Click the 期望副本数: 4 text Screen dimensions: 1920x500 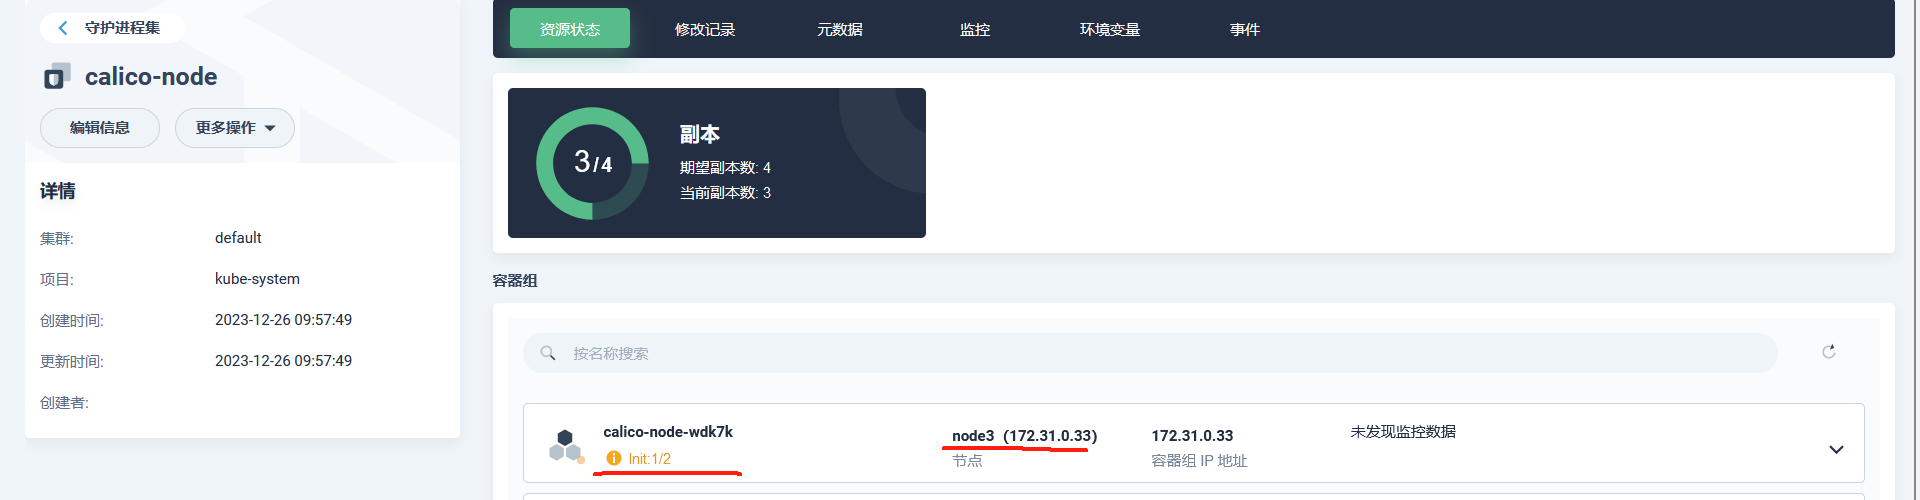point(725,168)
